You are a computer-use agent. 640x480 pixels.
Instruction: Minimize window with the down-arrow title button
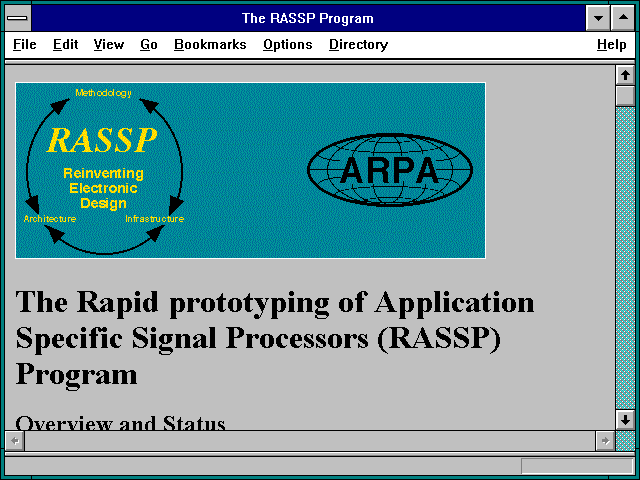598,18
